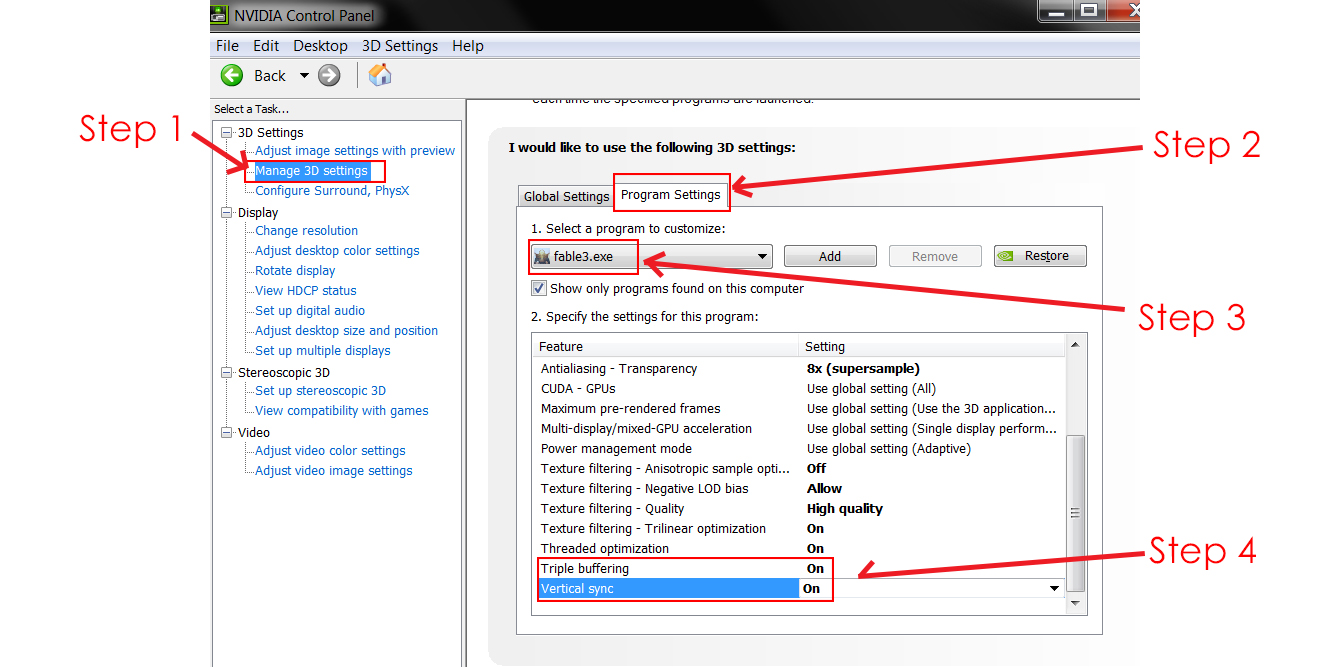
Task: Click the High quality setting value
Action: tap(845, 509)
